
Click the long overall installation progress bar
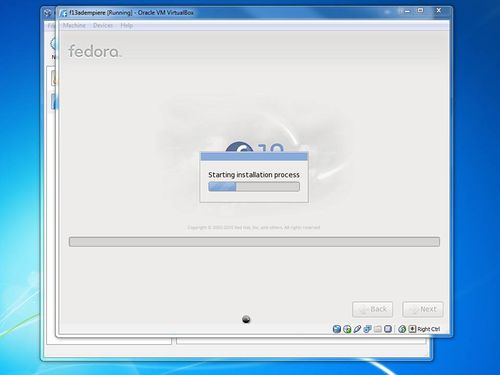point(254,242)
